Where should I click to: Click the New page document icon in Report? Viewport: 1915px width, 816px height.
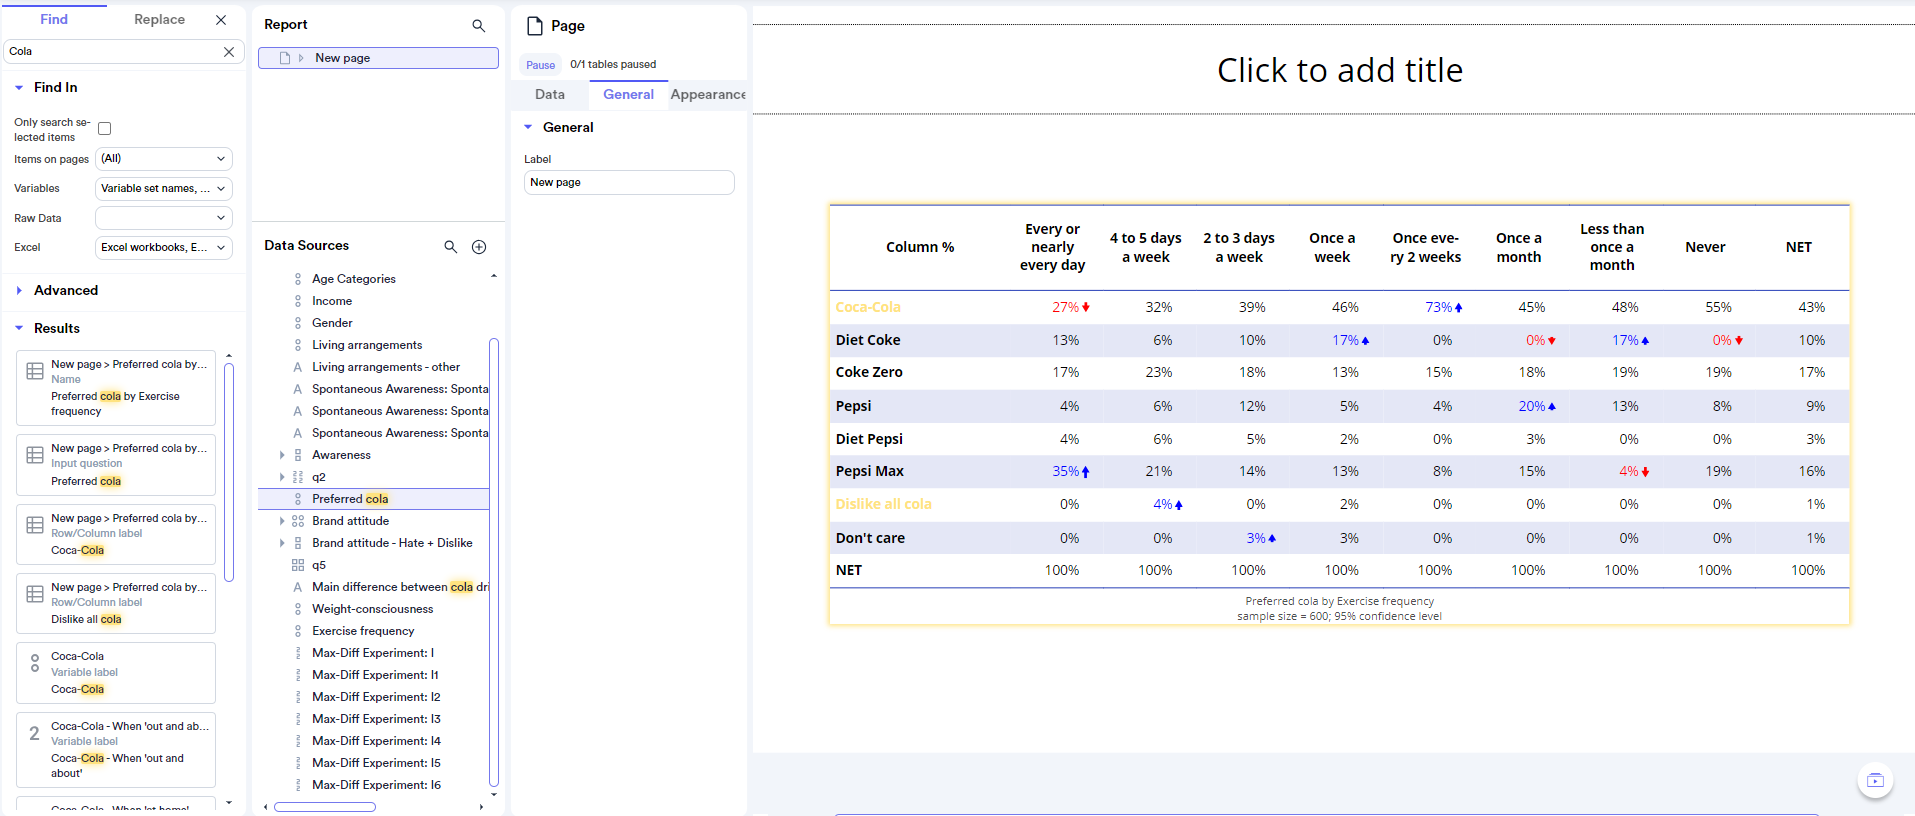285,58
